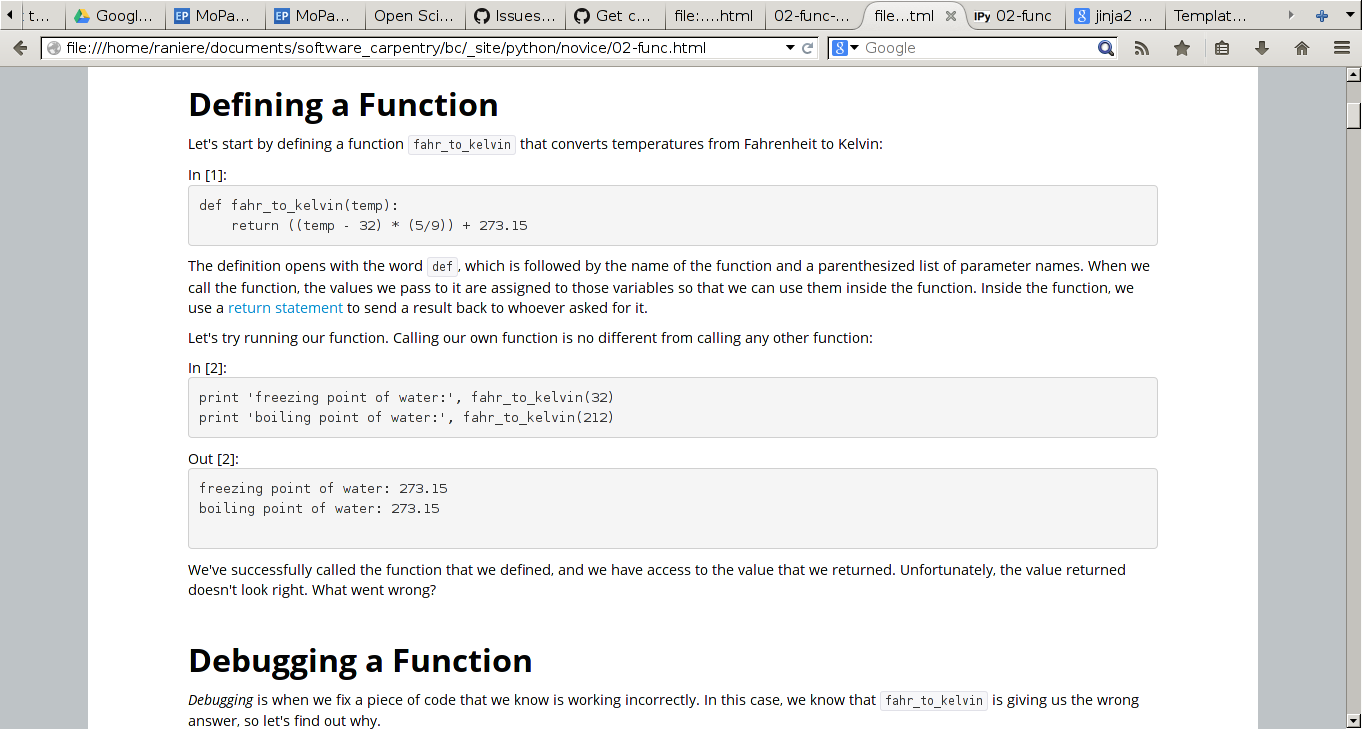This screenshot has height=729, width=1362.
Task: Switch to the second MoPa tab
Action: [316, 16]
